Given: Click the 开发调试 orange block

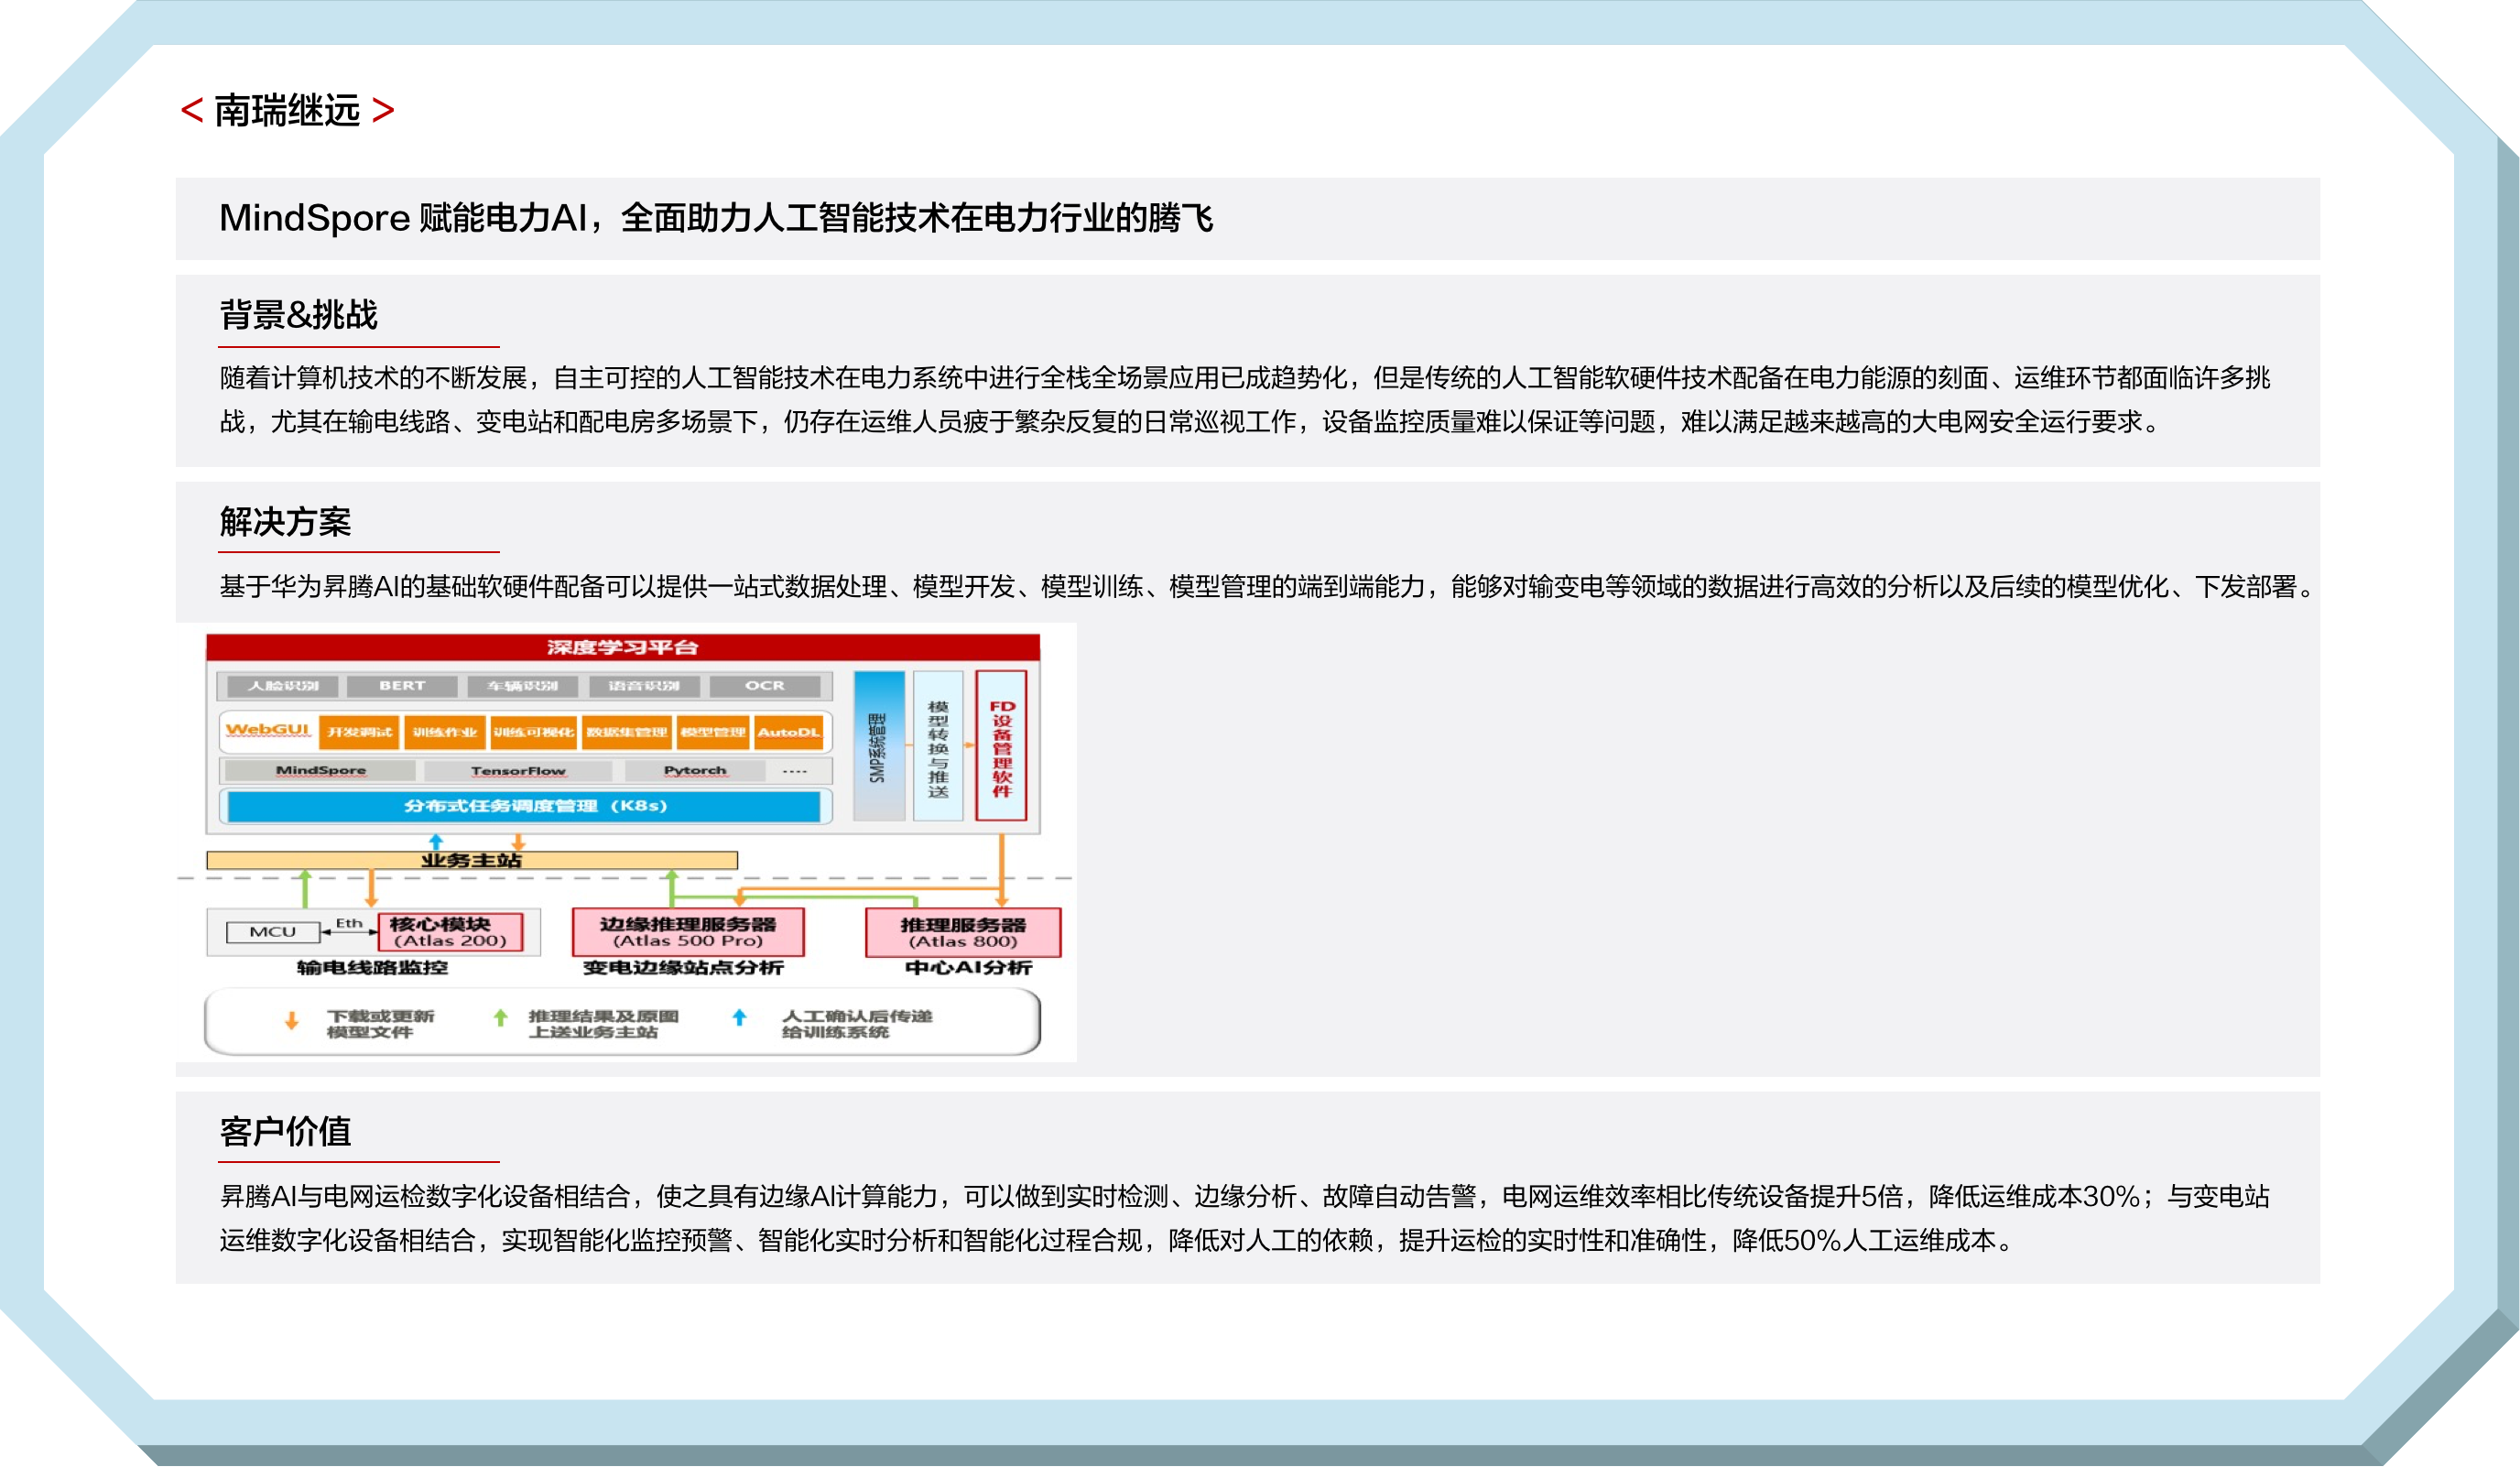Looking at the screenshot, I should coord(359,732).
